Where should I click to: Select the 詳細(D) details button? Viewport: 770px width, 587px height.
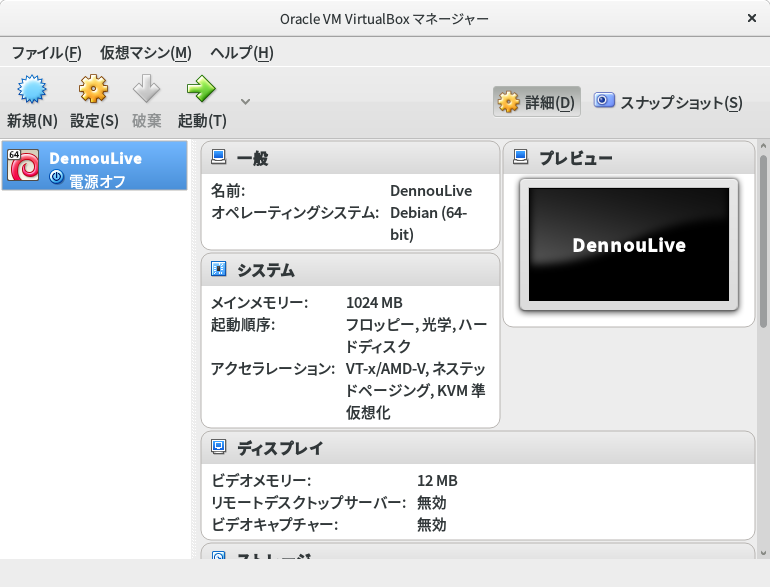pyautogui.click(x=537, y=102)
